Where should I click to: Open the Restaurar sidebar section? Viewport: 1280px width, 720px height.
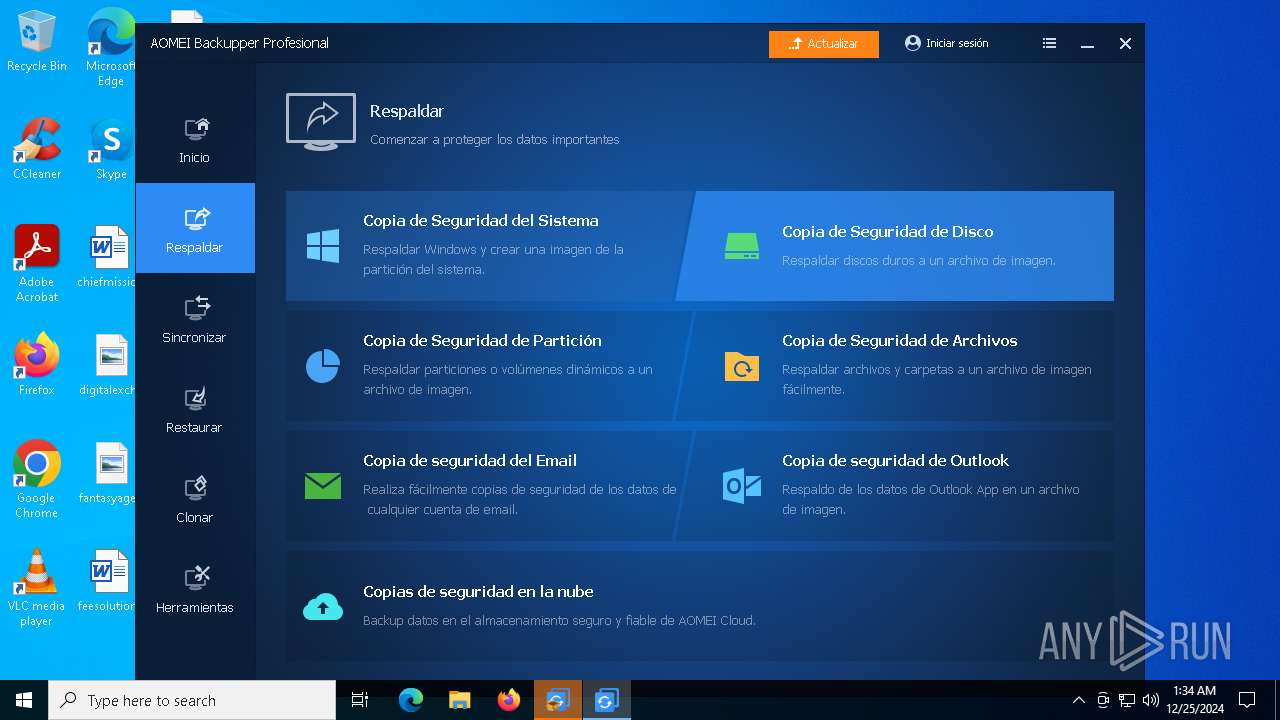[195, 408]
